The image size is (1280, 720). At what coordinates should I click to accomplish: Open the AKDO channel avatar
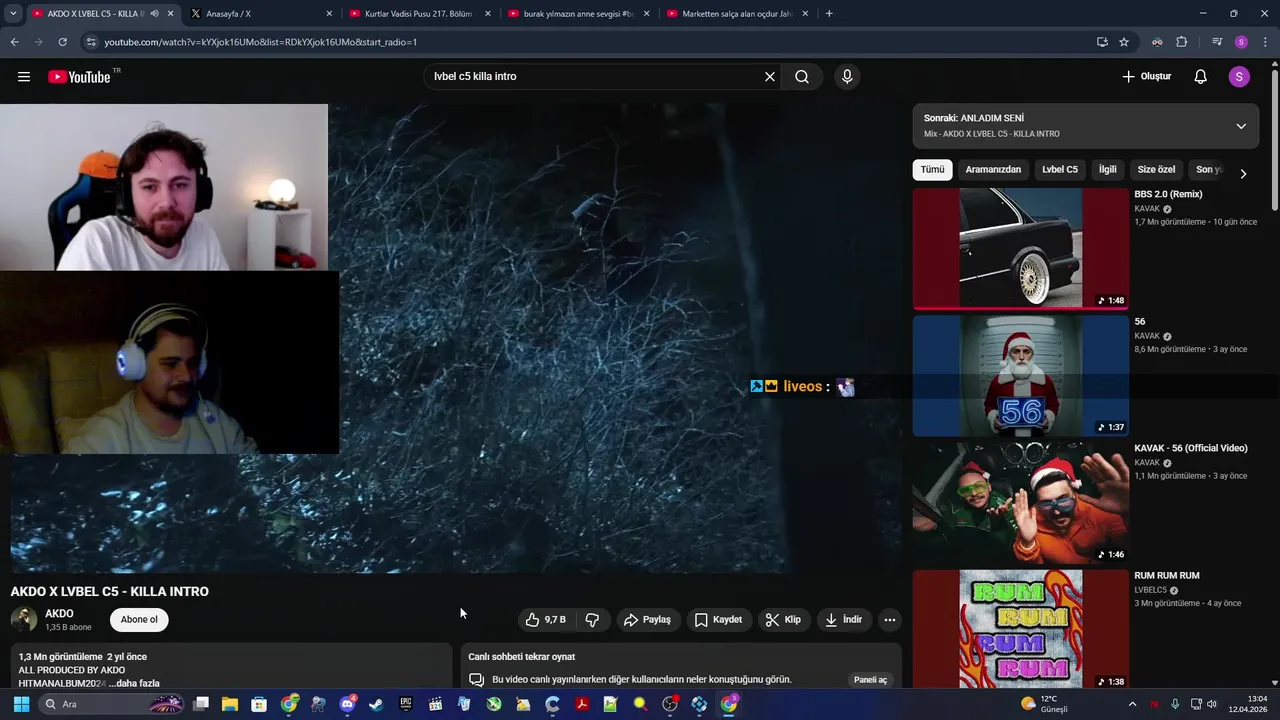coord(24,620)
